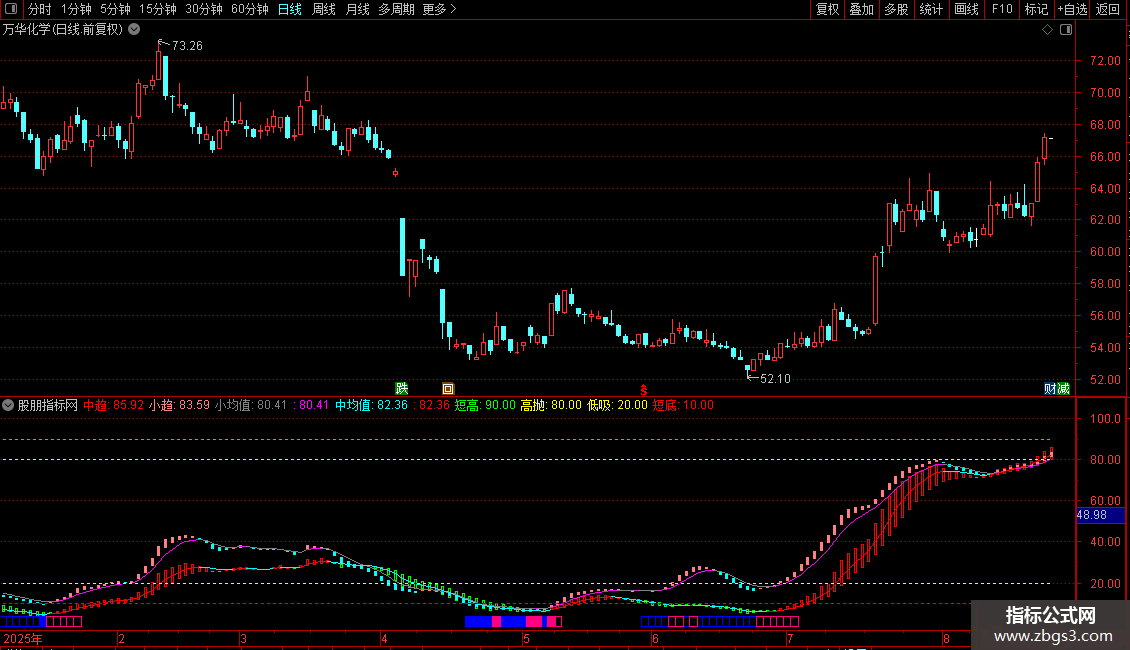Click the 返回 back button
The width and height of the screenshot is (1130, 650).
coord(1108,9)
